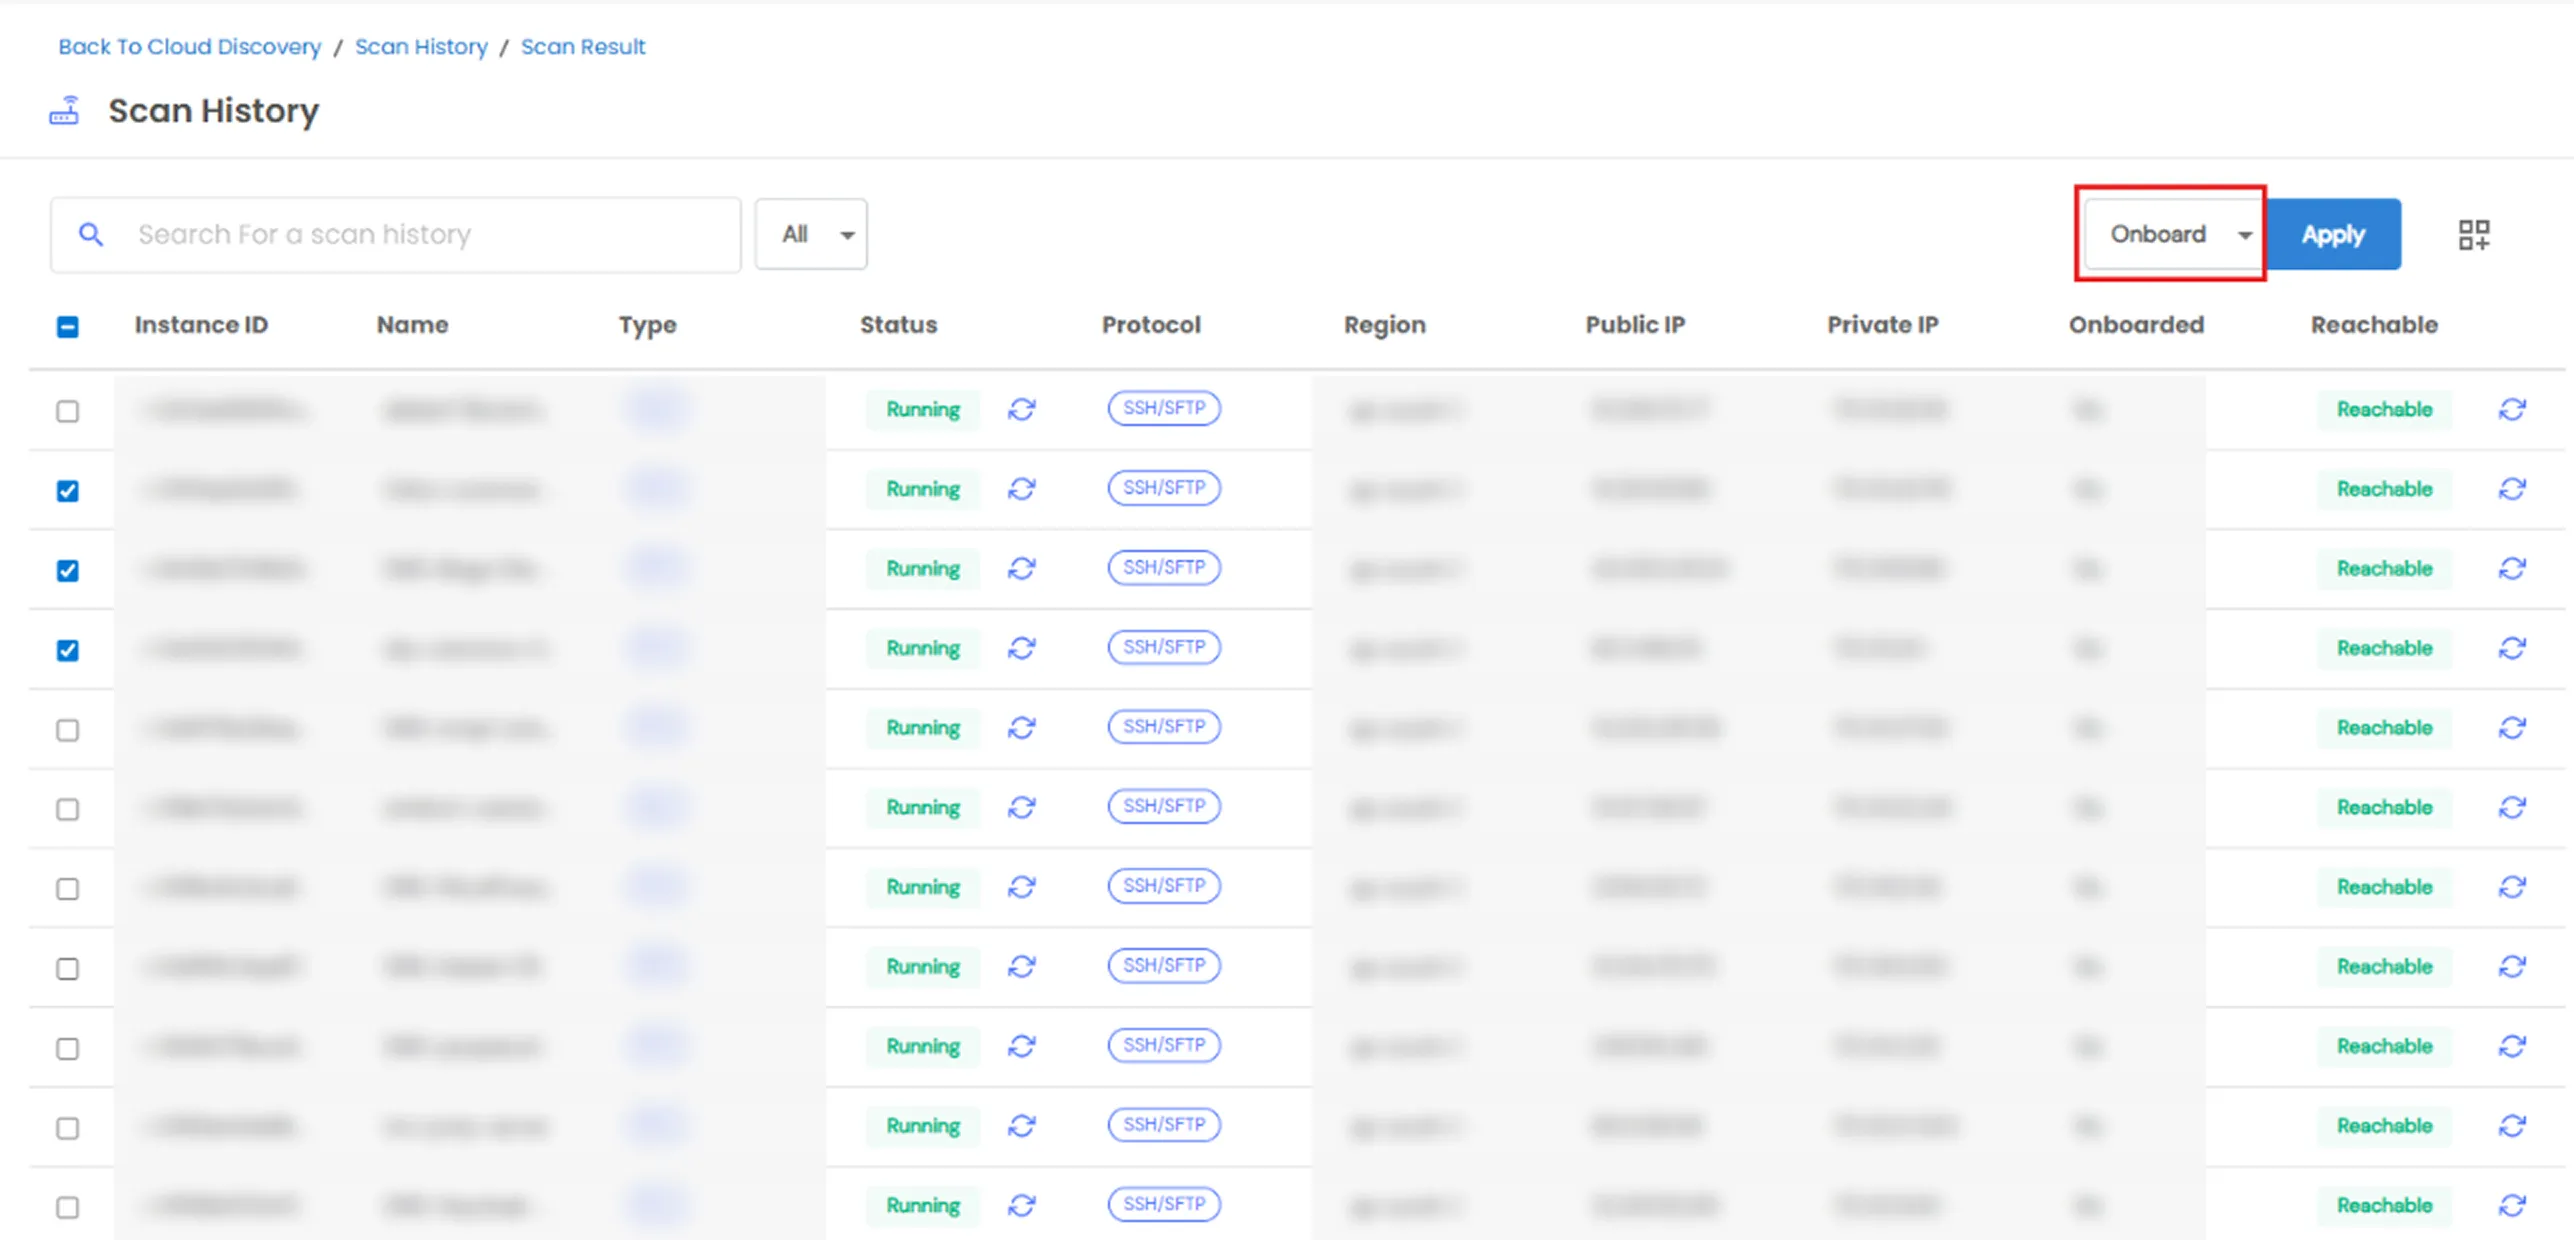Refresh status of the eighth table row

point(1021,967)
